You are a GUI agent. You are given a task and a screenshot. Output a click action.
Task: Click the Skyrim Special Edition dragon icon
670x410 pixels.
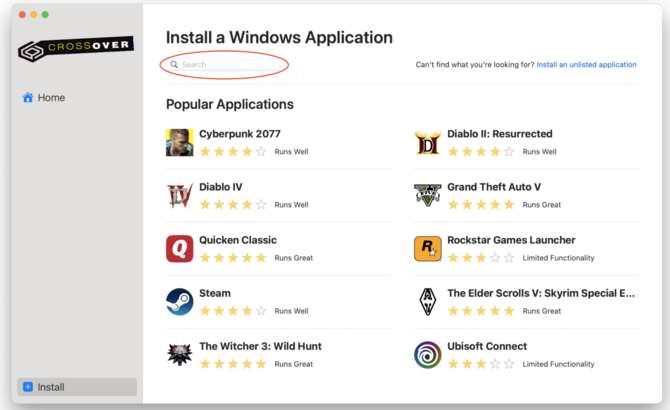[x=427, y=302]
